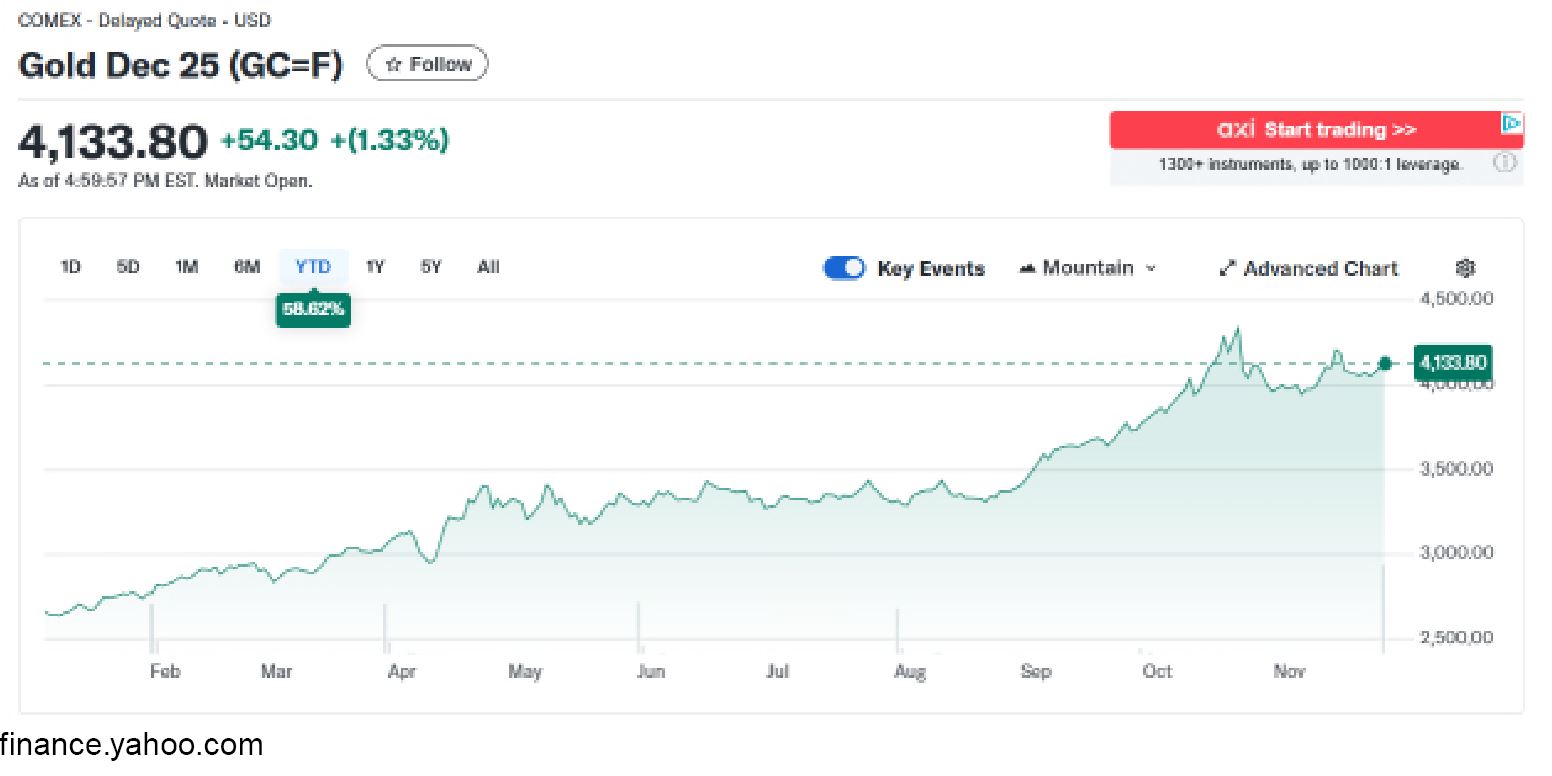This screenshot has height=776, width=1552.
Task: Select the 1D time range
Action: tap(70, 267)
